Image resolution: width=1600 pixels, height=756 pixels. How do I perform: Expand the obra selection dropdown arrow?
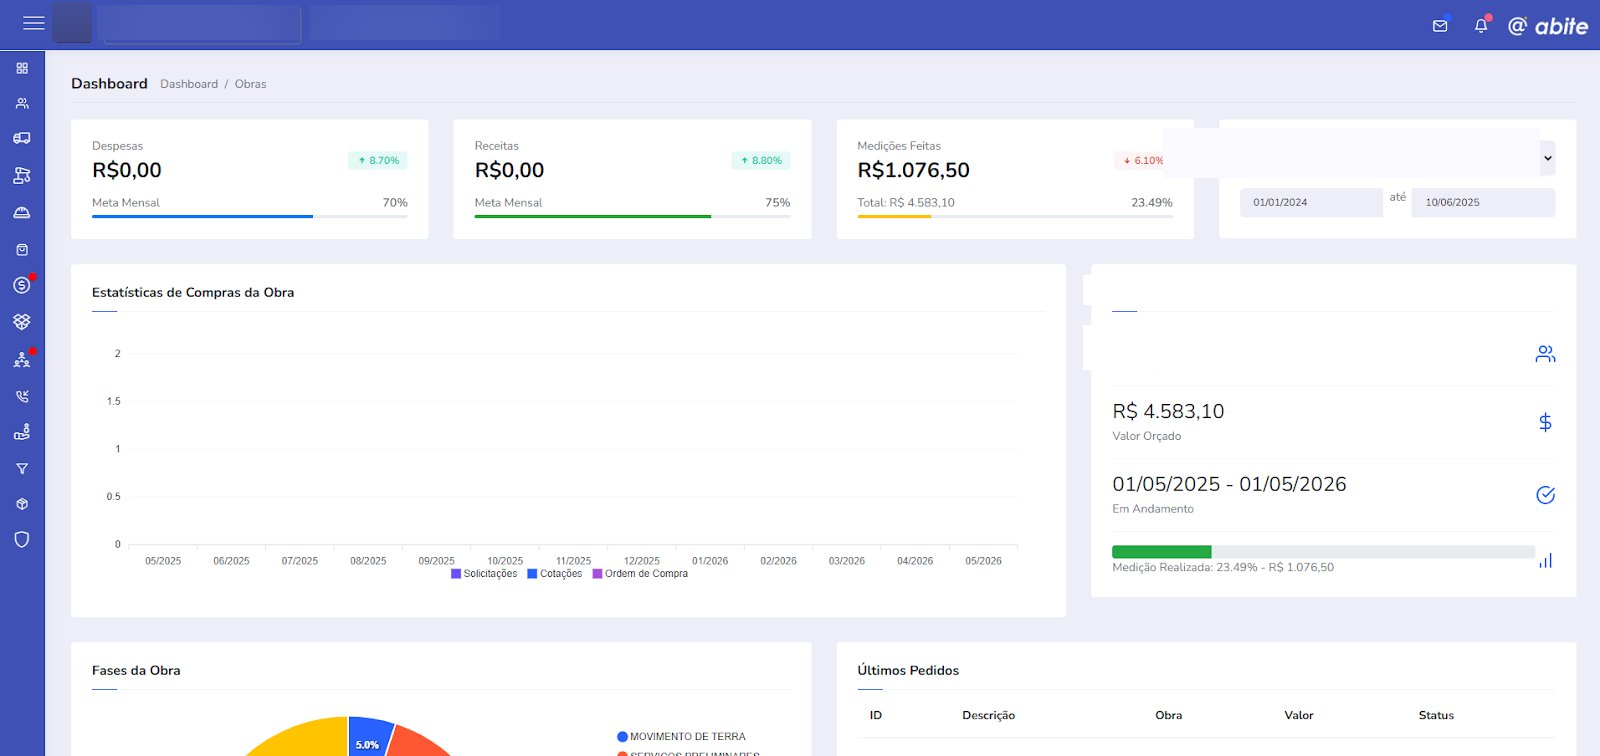click(1548, 158)
